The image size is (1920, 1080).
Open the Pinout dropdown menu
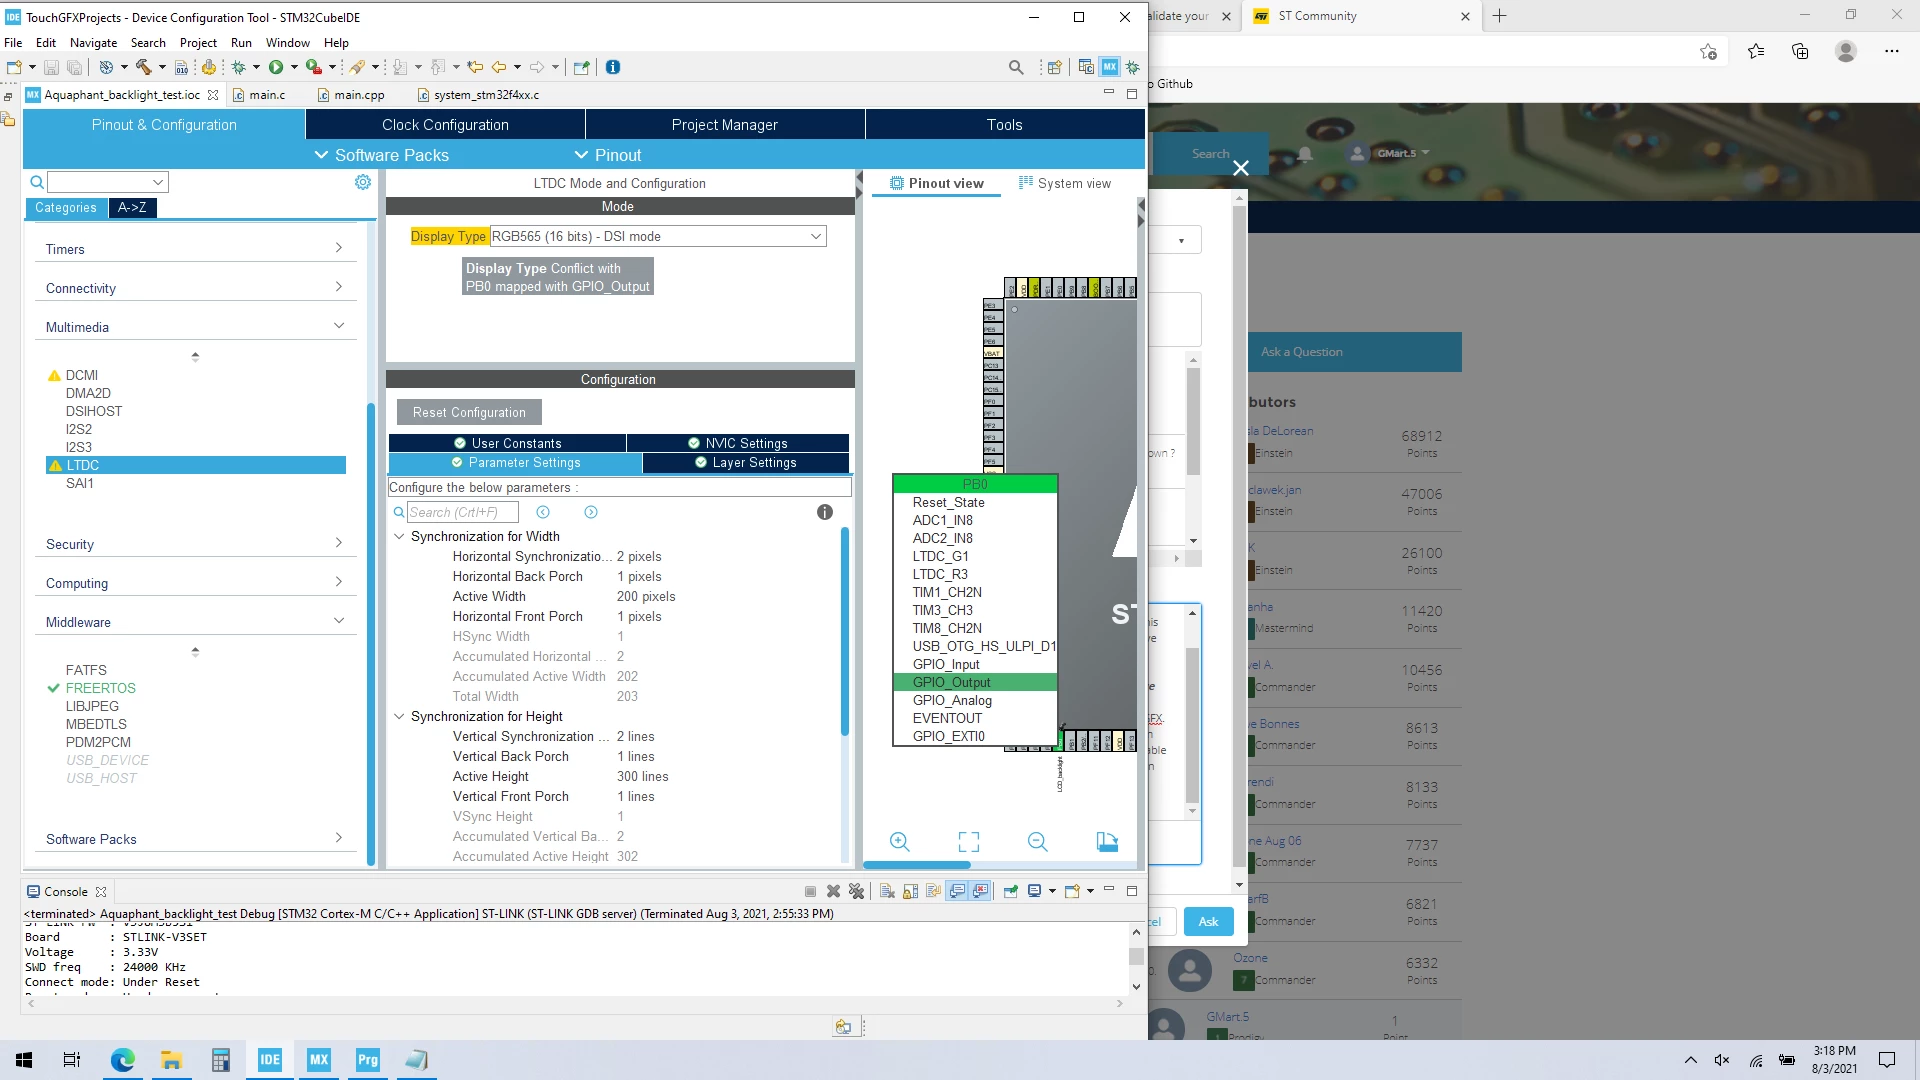[608, 155]
